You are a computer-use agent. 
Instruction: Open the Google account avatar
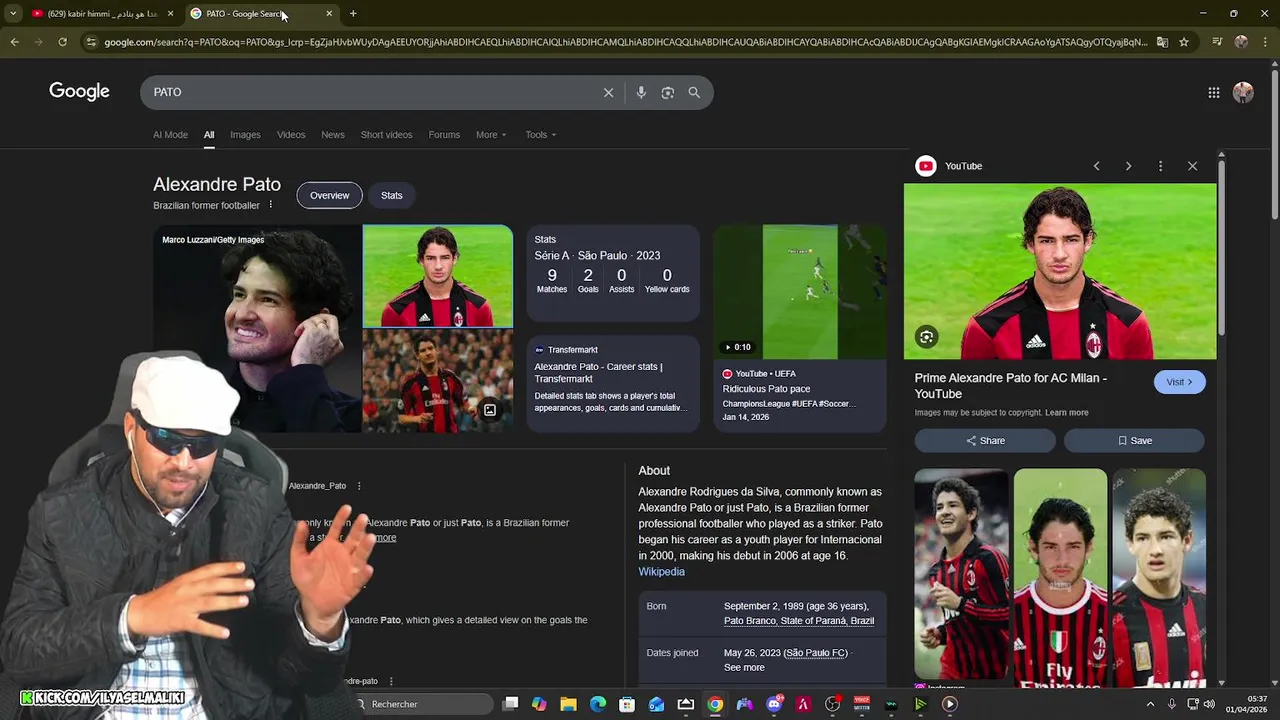[1243, 92]
